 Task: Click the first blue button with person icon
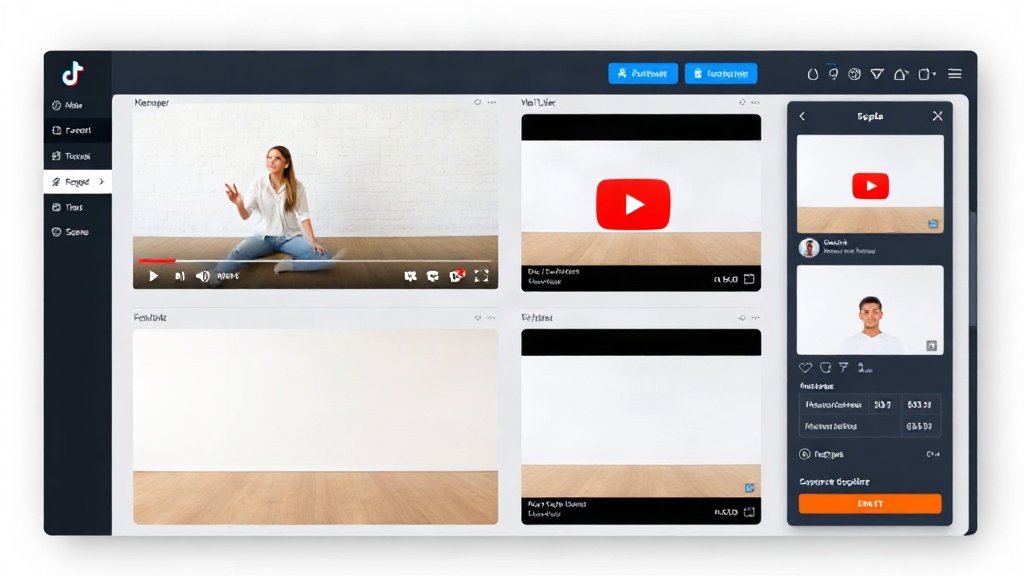(x=643, y=73)
